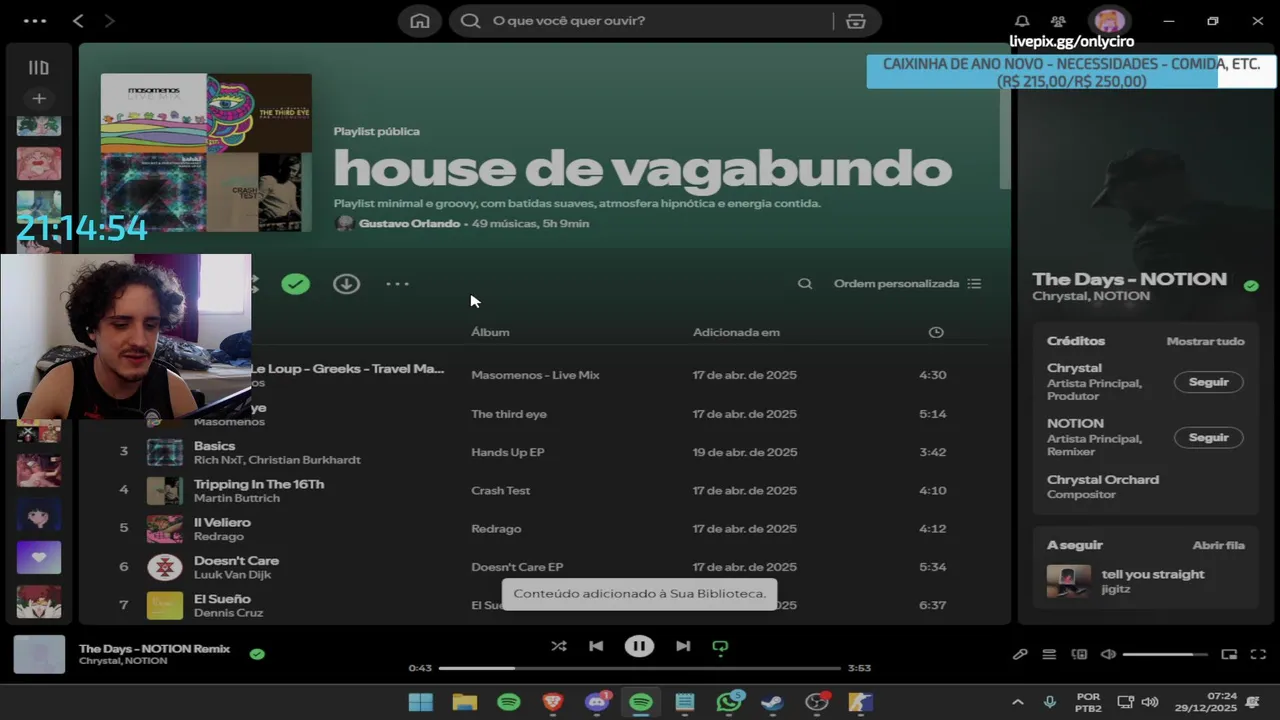
Task: Toggle shuffle playback
Action: pos(559,646)
